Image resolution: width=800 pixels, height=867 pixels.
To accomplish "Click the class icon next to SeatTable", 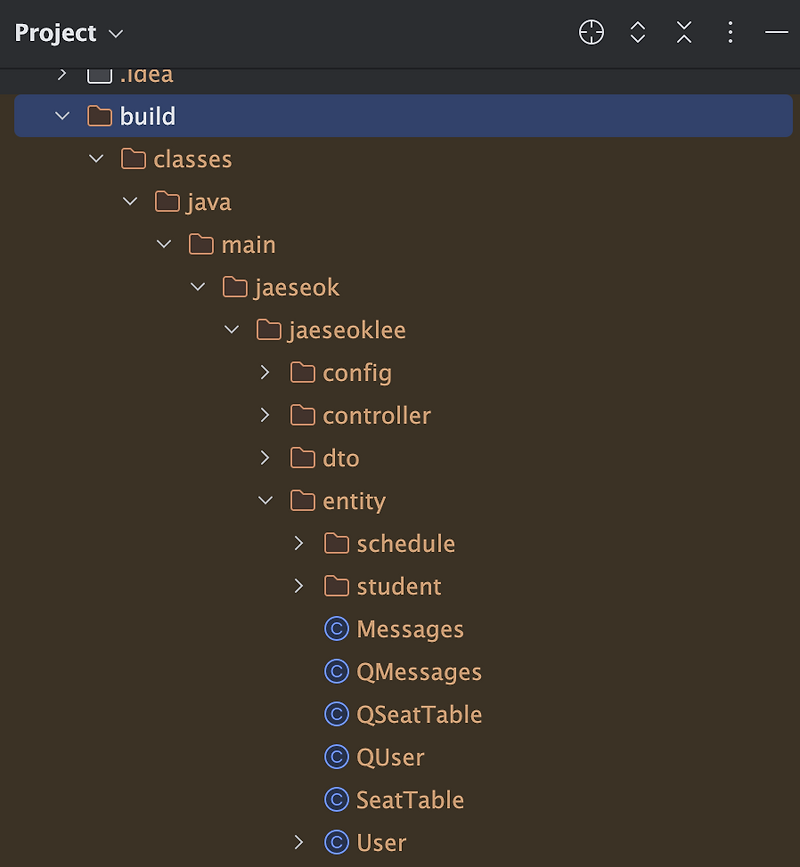I will (x=337, y=800).
